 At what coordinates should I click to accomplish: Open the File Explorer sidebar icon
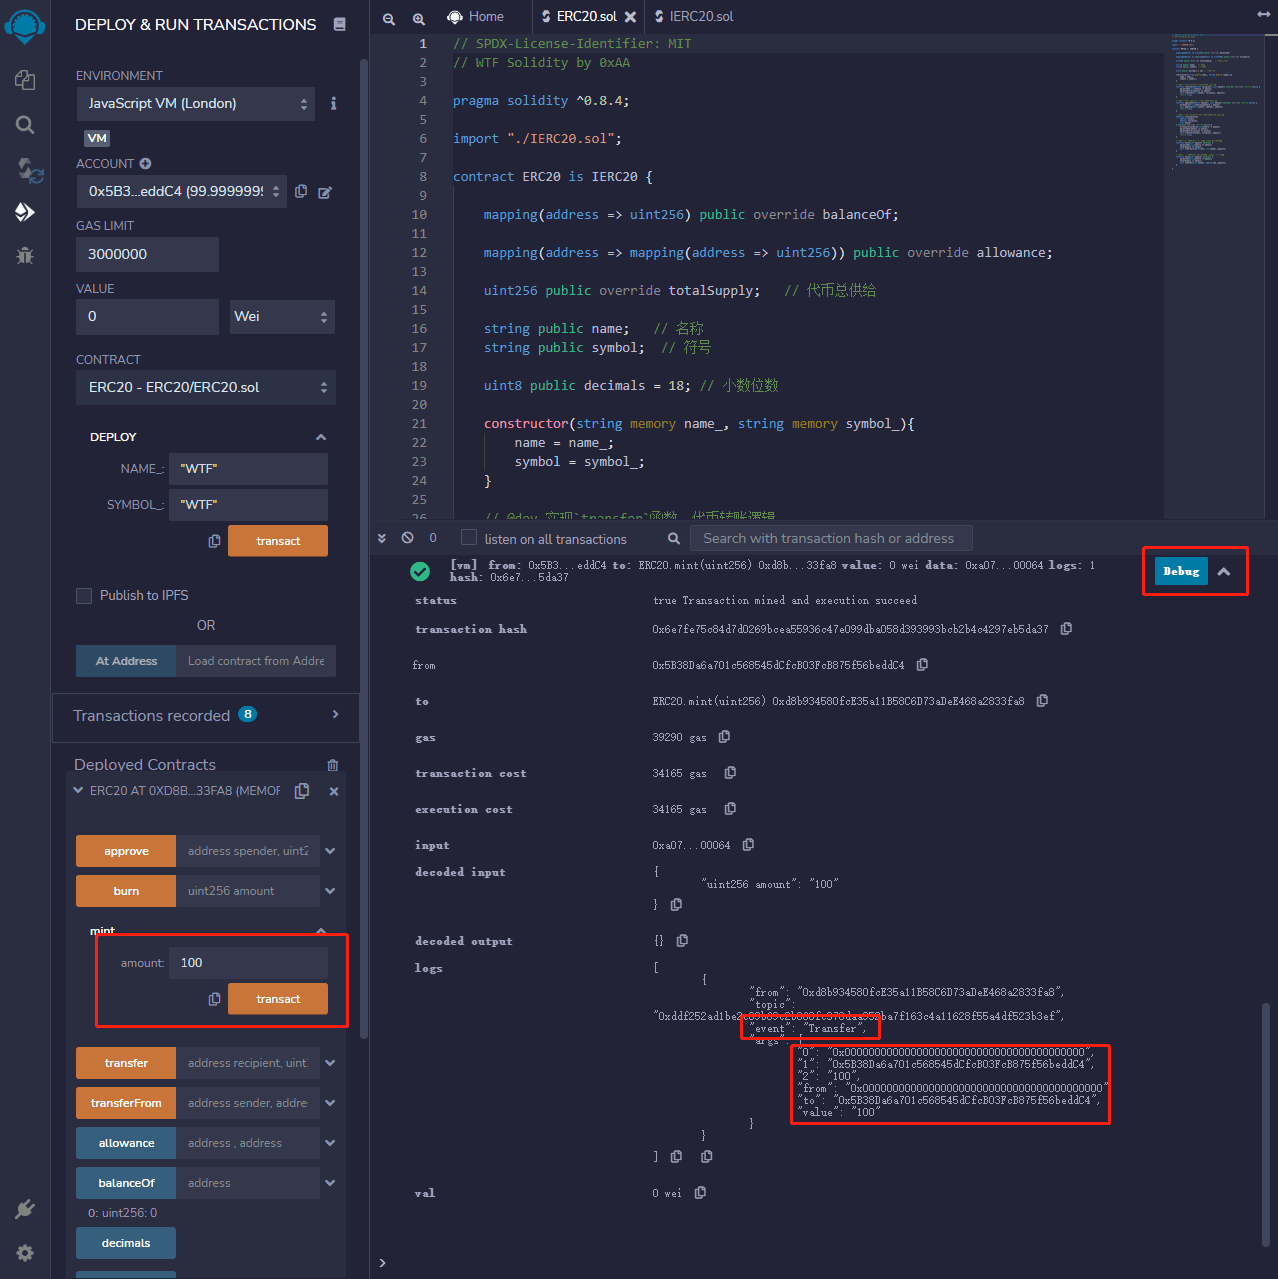[25, 80]
